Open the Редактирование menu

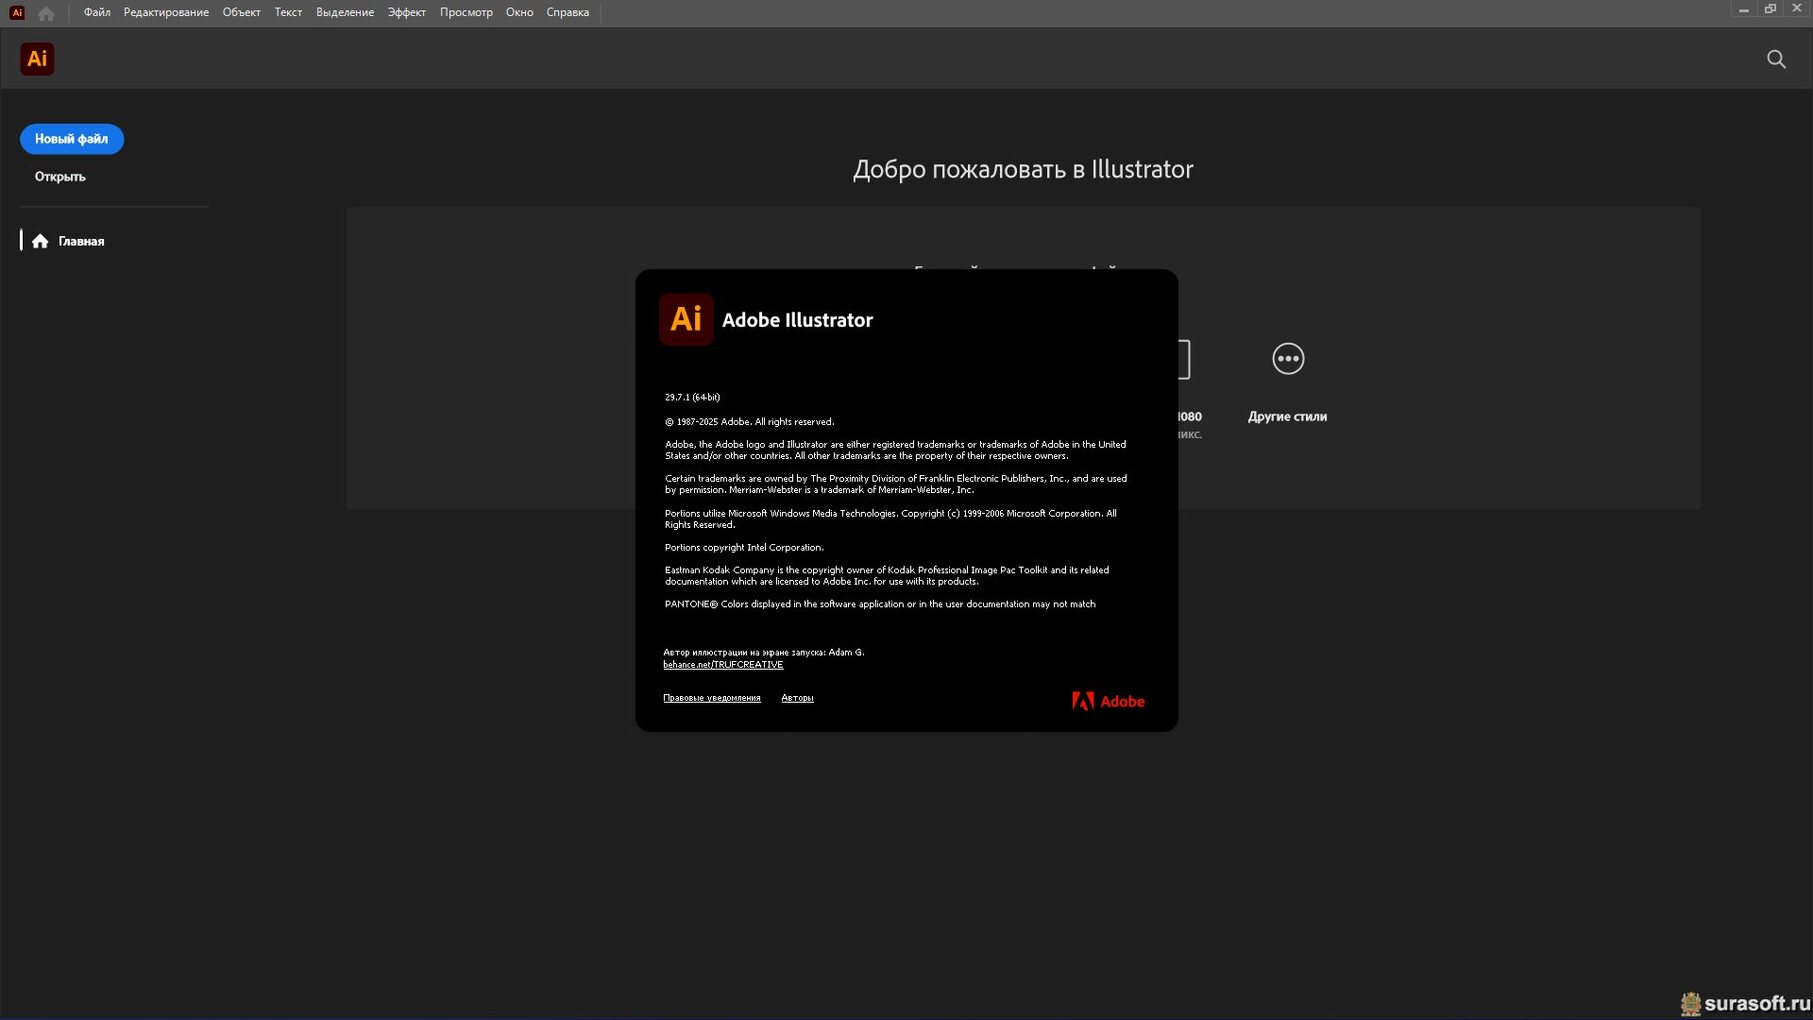coord(166,12)
